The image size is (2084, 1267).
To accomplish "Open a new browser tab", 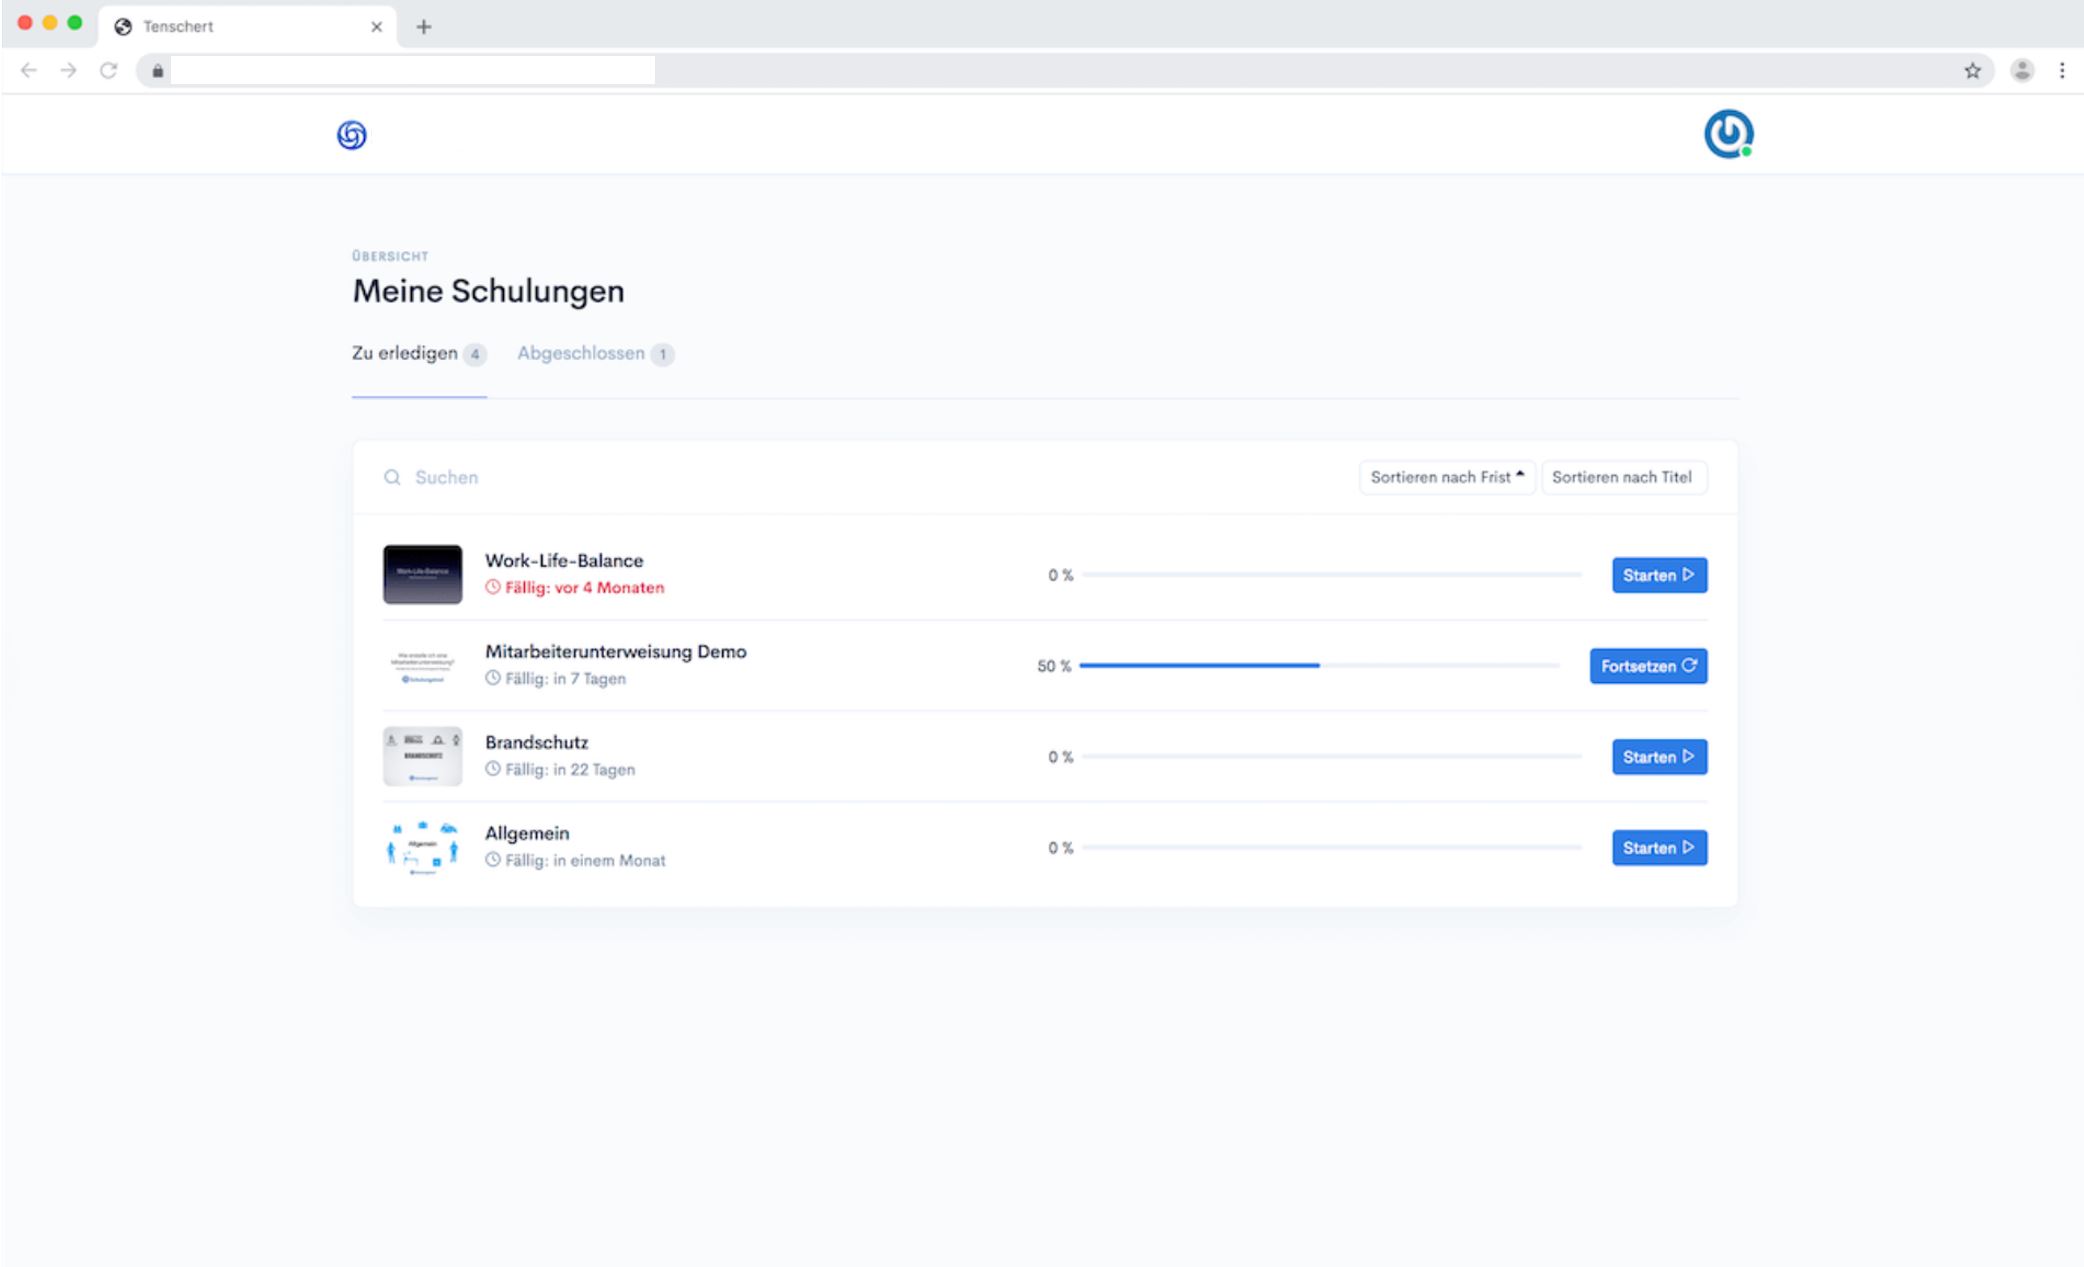I will coord(424,27).
